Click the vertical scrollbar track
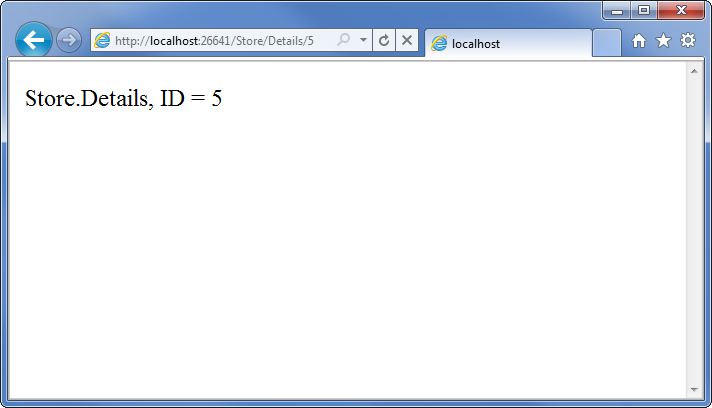712x408 pixels. (694, 230)
